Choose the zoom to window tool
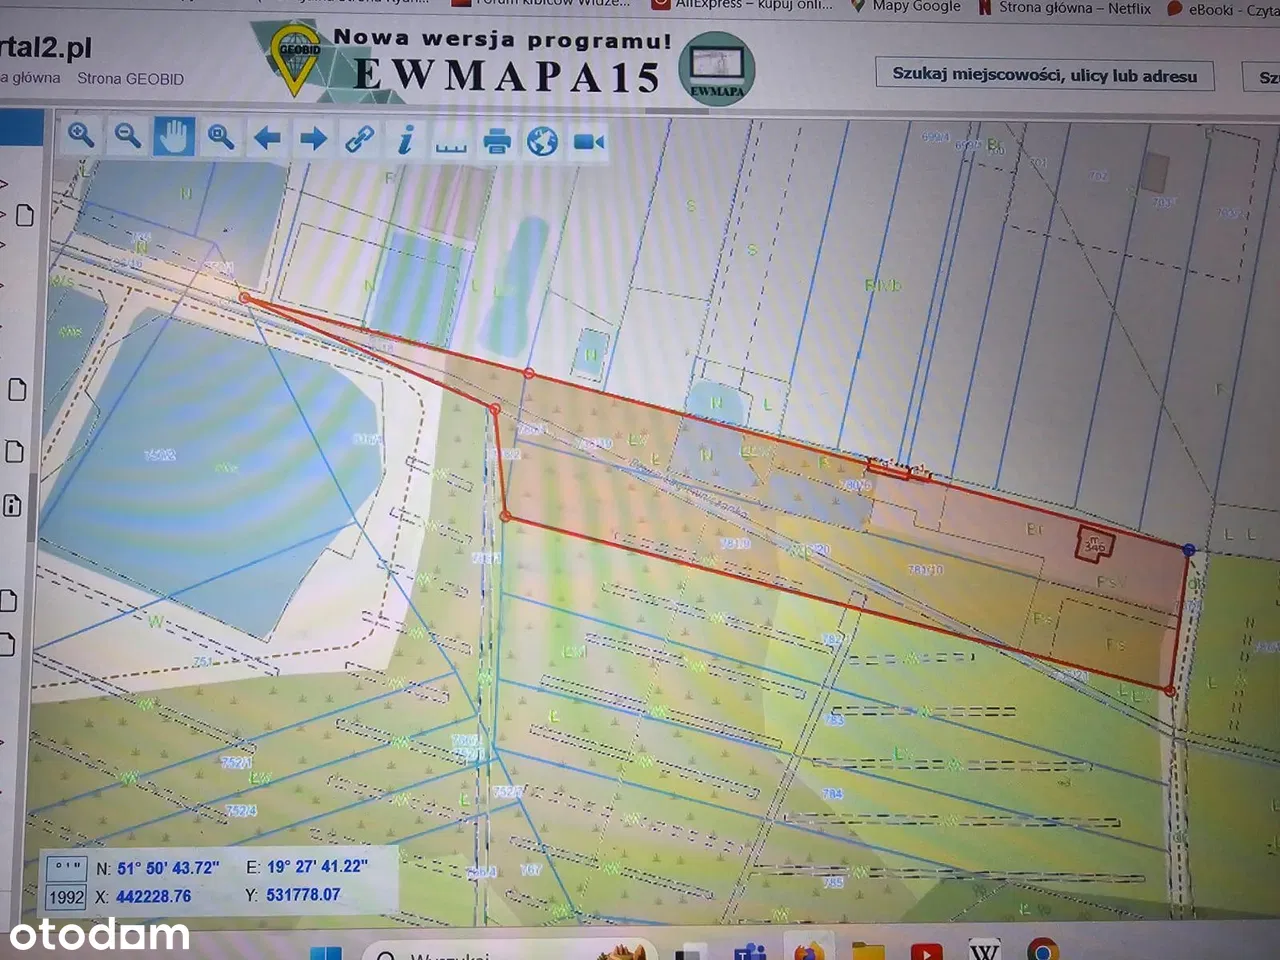1280x960 pixels. click(x=221, y=137)
